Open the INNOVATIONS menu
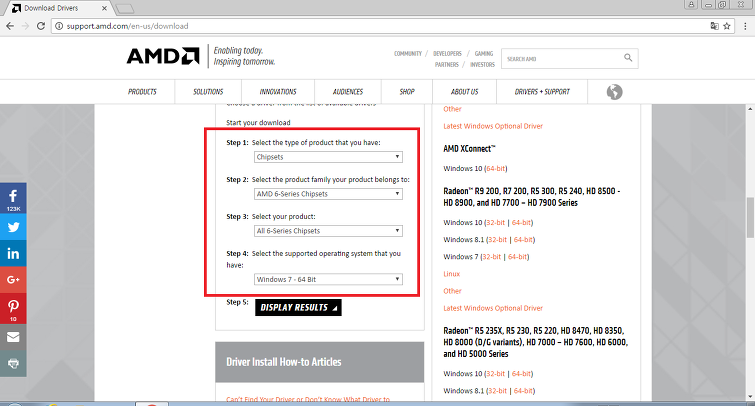Image resolution: width=755 pixels, height=406 pixels. point(278,92)
